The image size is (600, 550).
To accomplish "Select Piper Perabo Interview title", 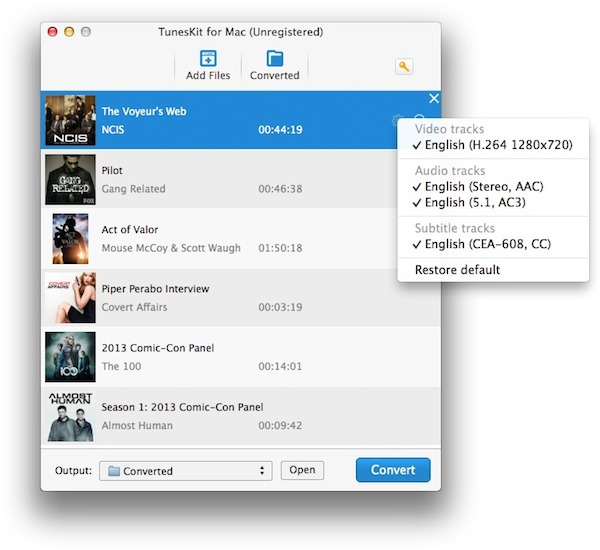I will point(155,289).
